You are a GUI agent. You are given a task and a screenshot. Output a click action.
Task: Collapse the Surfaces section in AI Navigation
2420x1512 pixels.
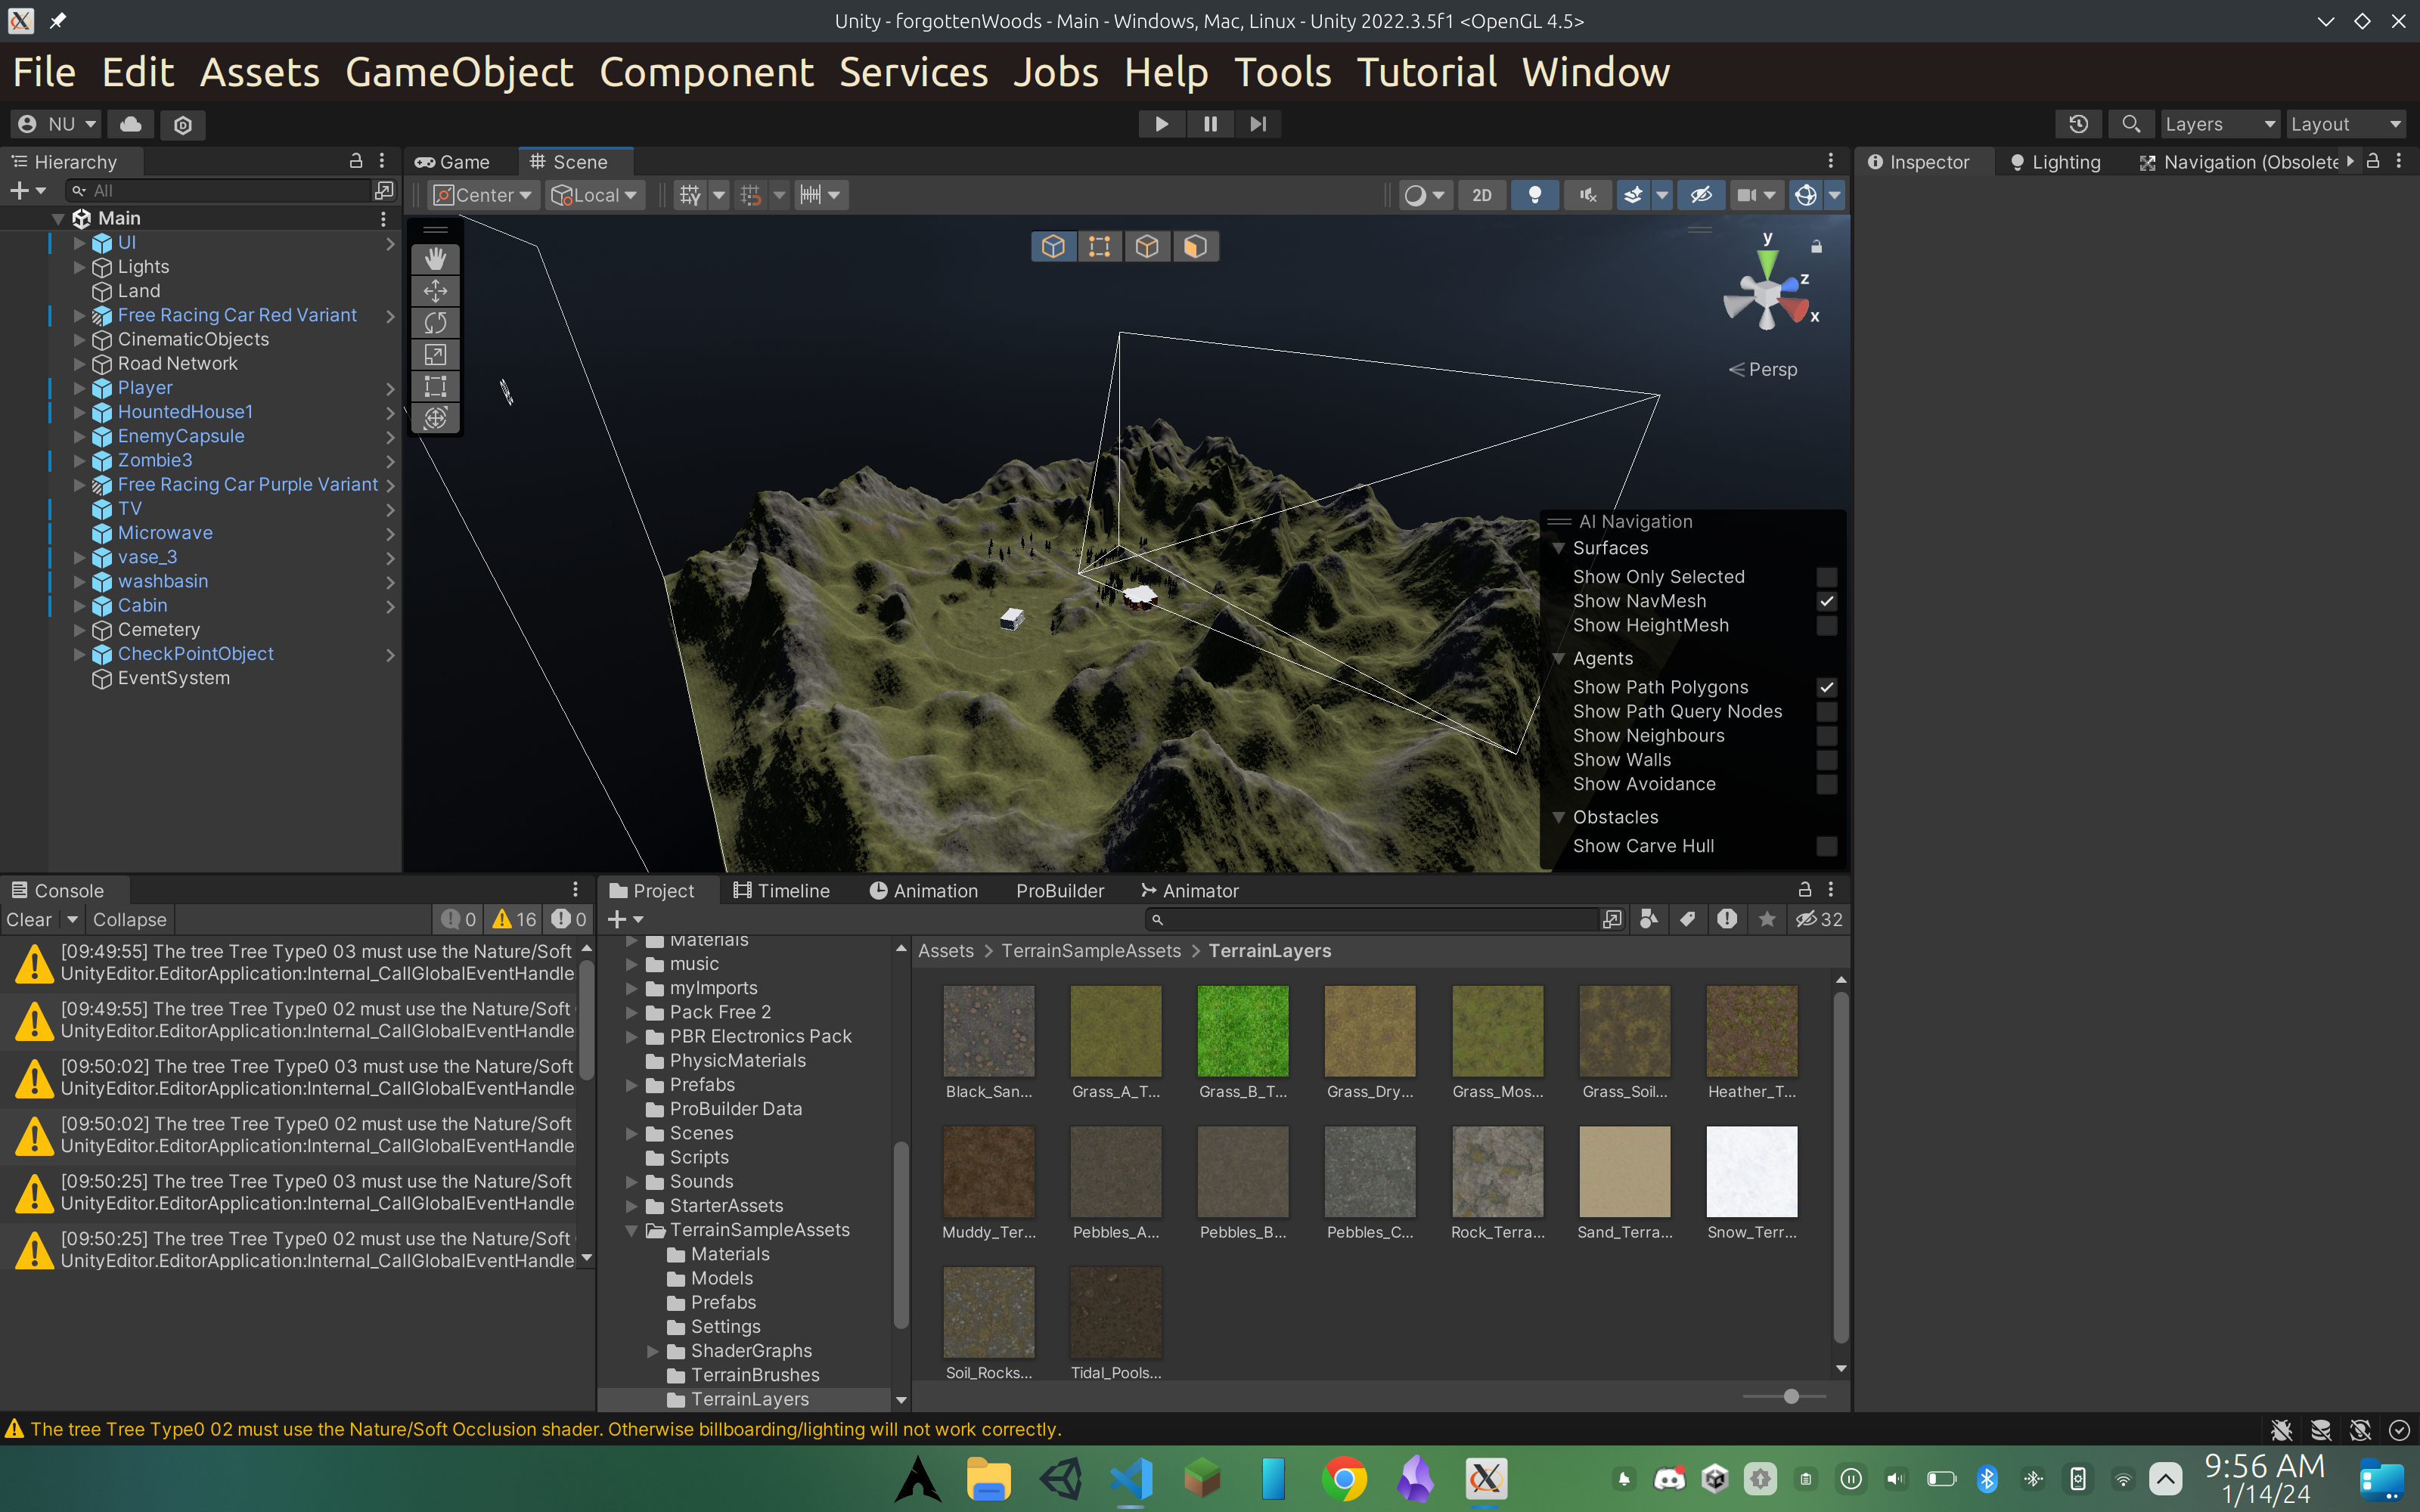(1558, 548)
